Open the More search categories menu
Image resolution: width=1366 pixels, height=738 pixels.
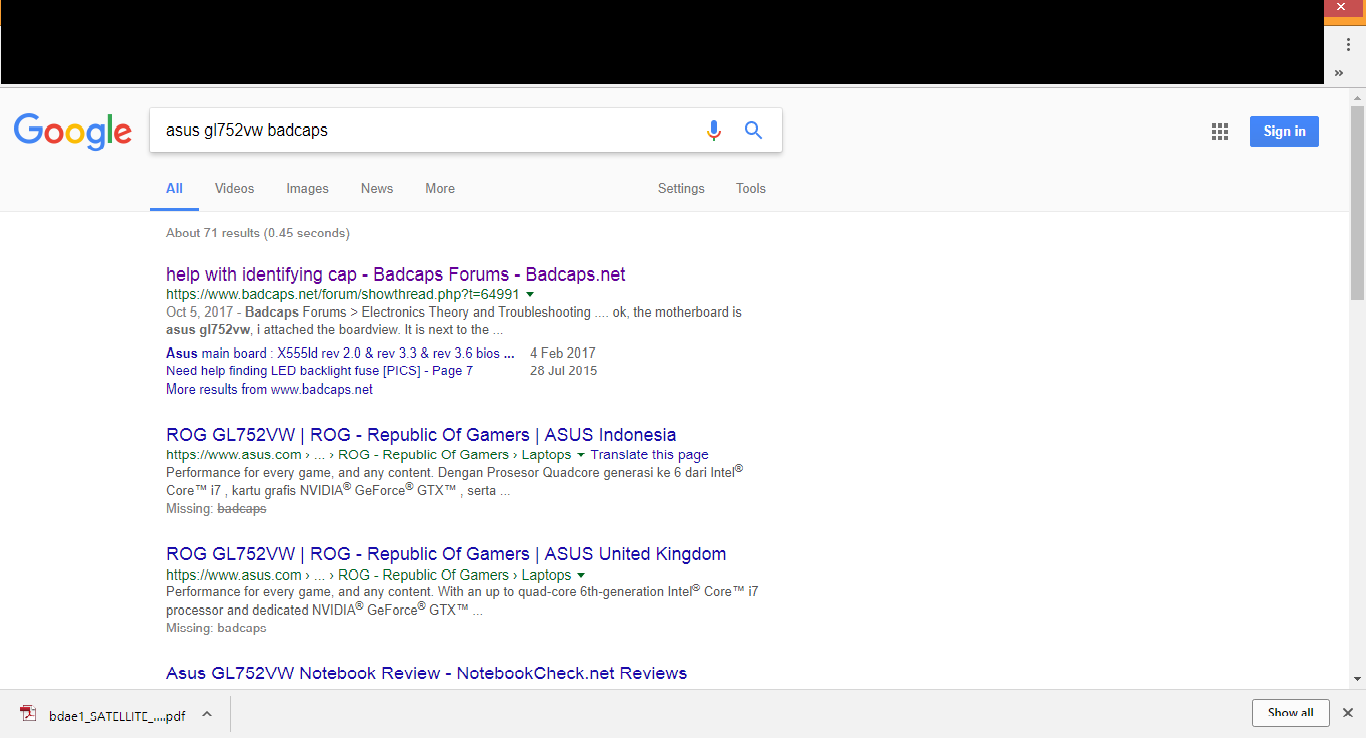(x=440, y=188)
